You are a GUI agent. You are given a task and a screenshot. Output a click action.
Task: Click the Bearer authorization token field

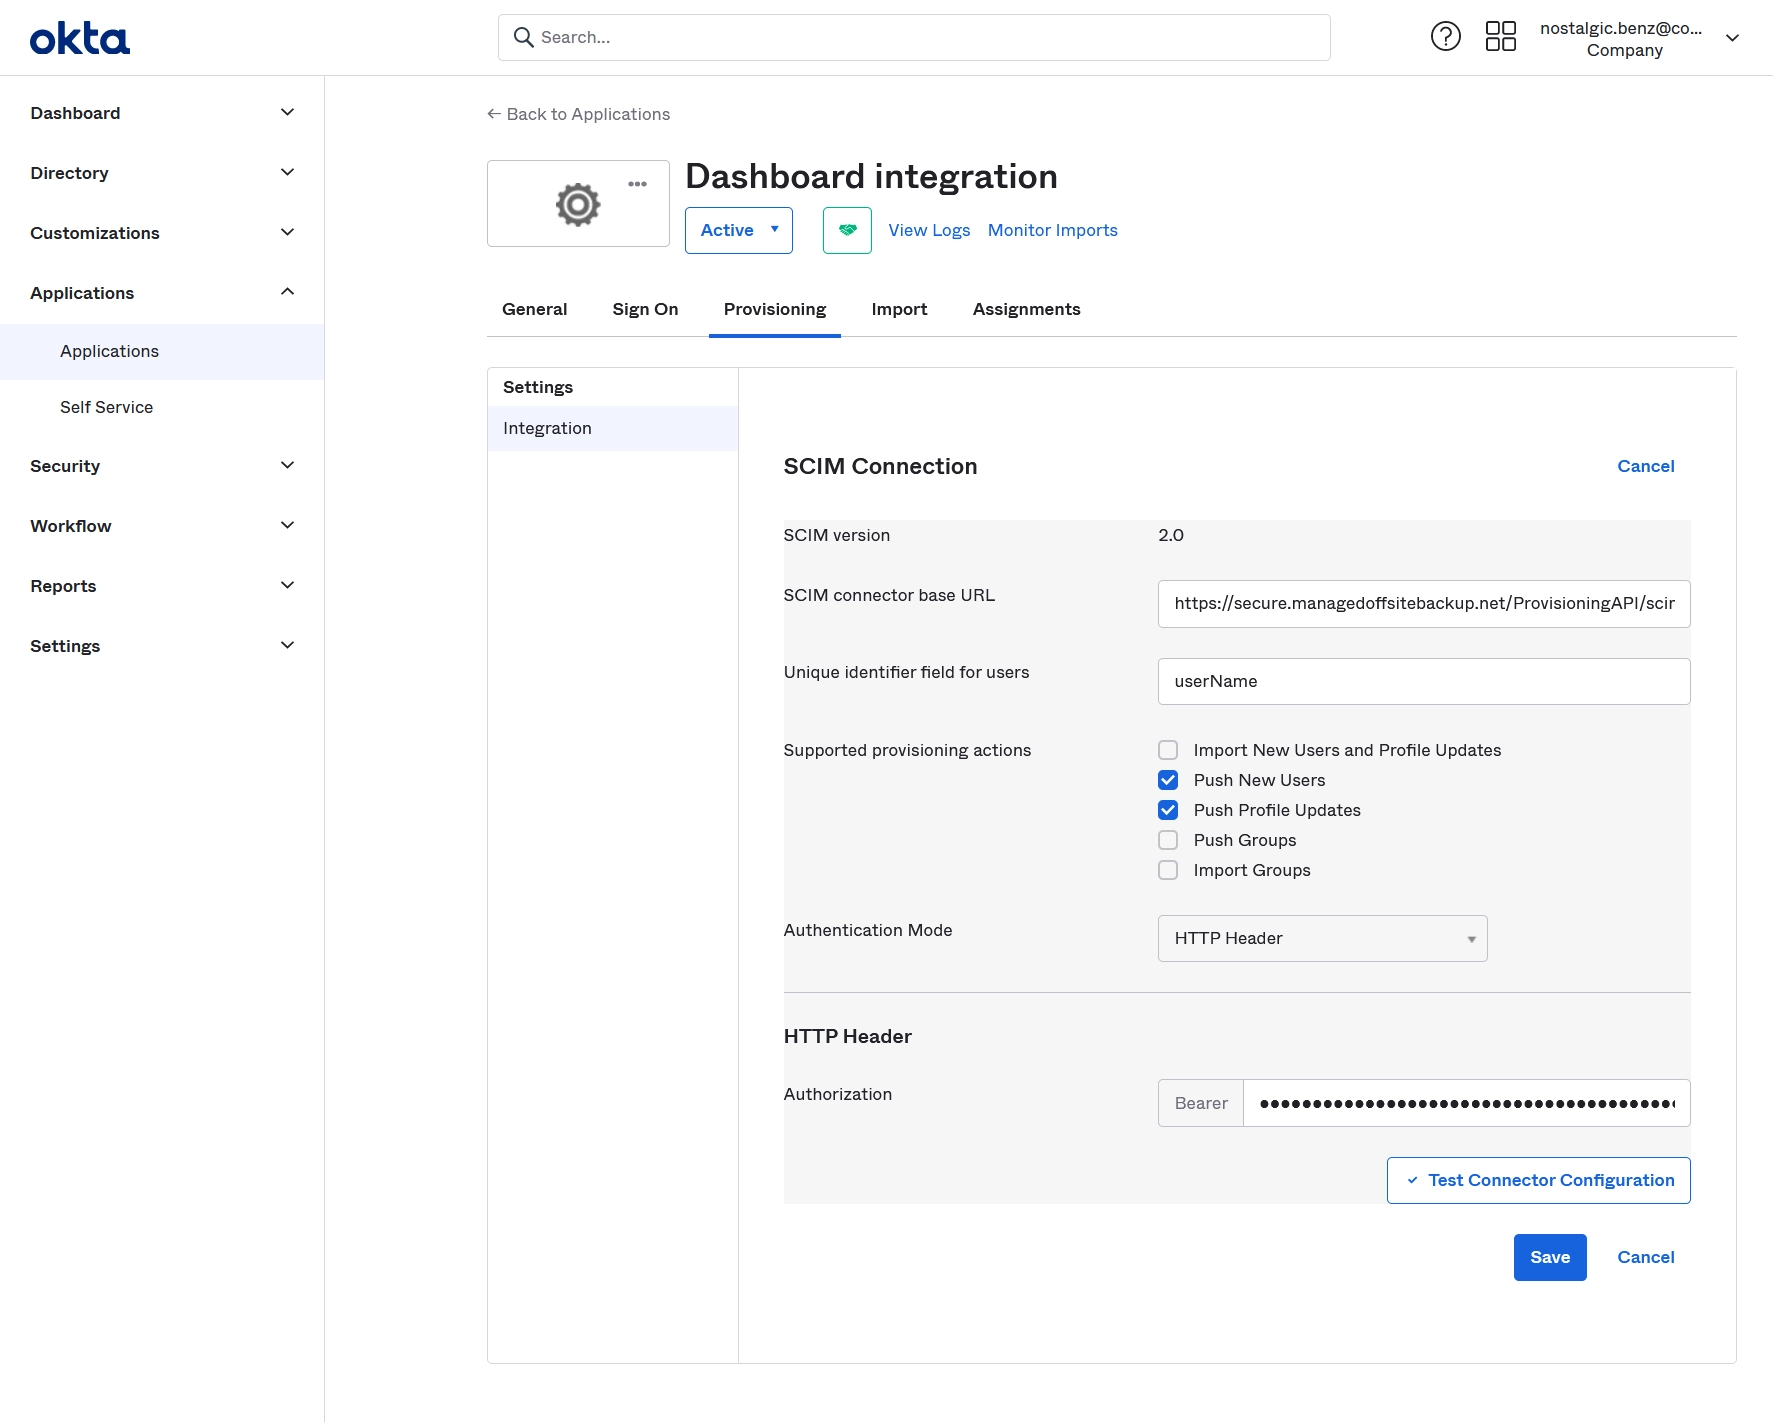1466,1103
